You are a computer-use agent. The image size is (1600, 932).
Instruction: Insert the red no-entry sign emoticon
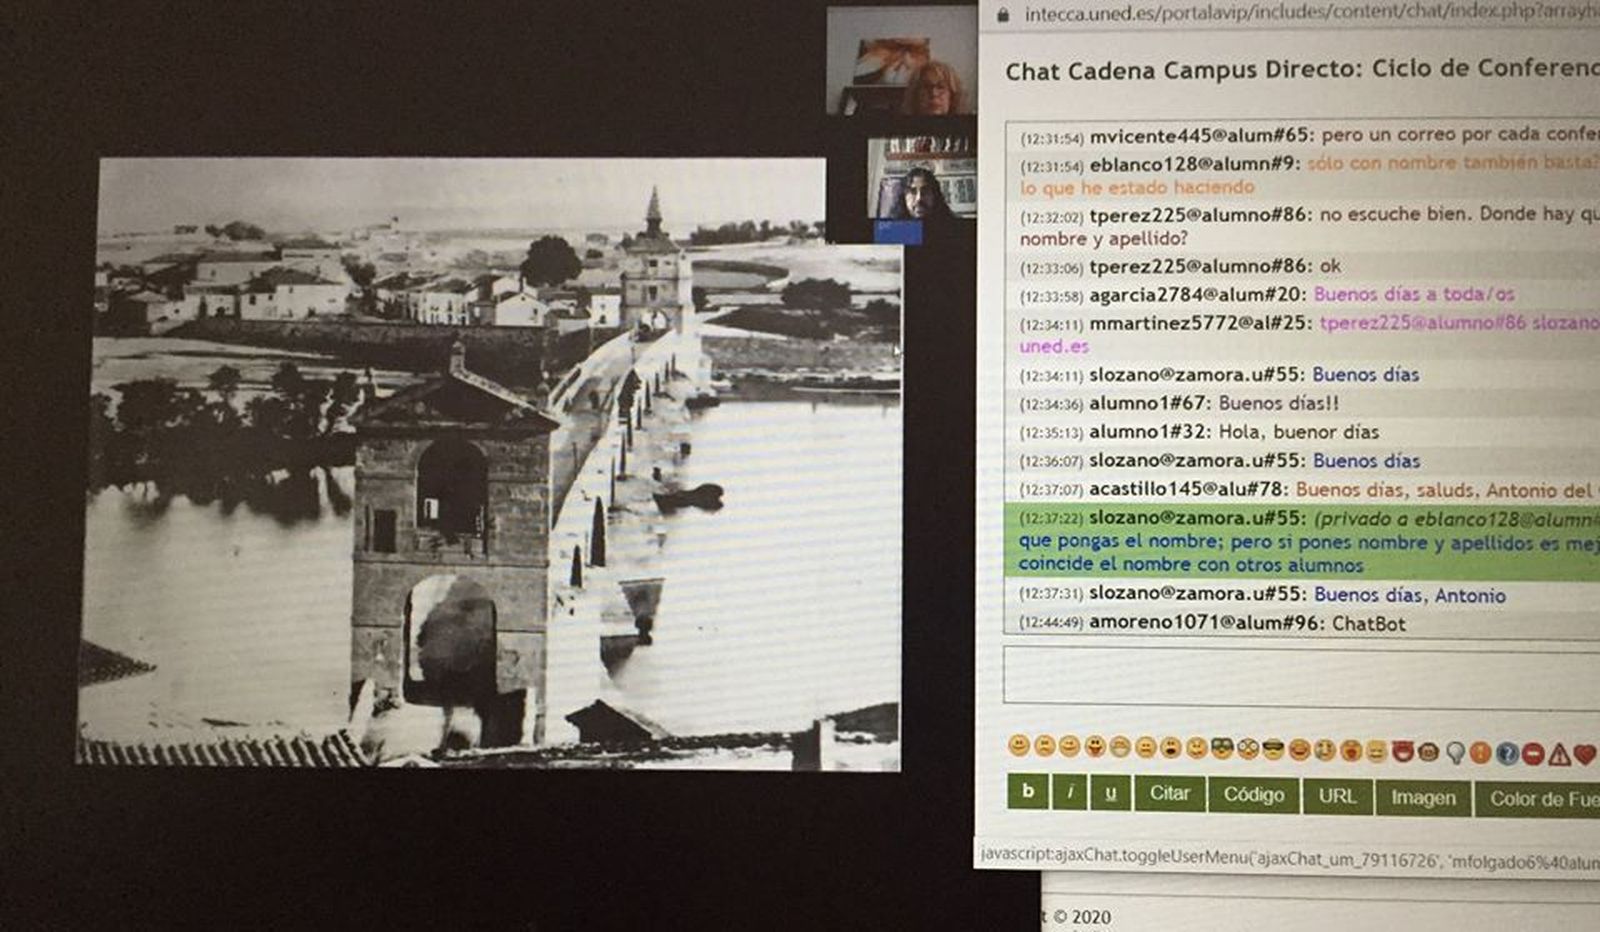click(x=1533, y=754)
